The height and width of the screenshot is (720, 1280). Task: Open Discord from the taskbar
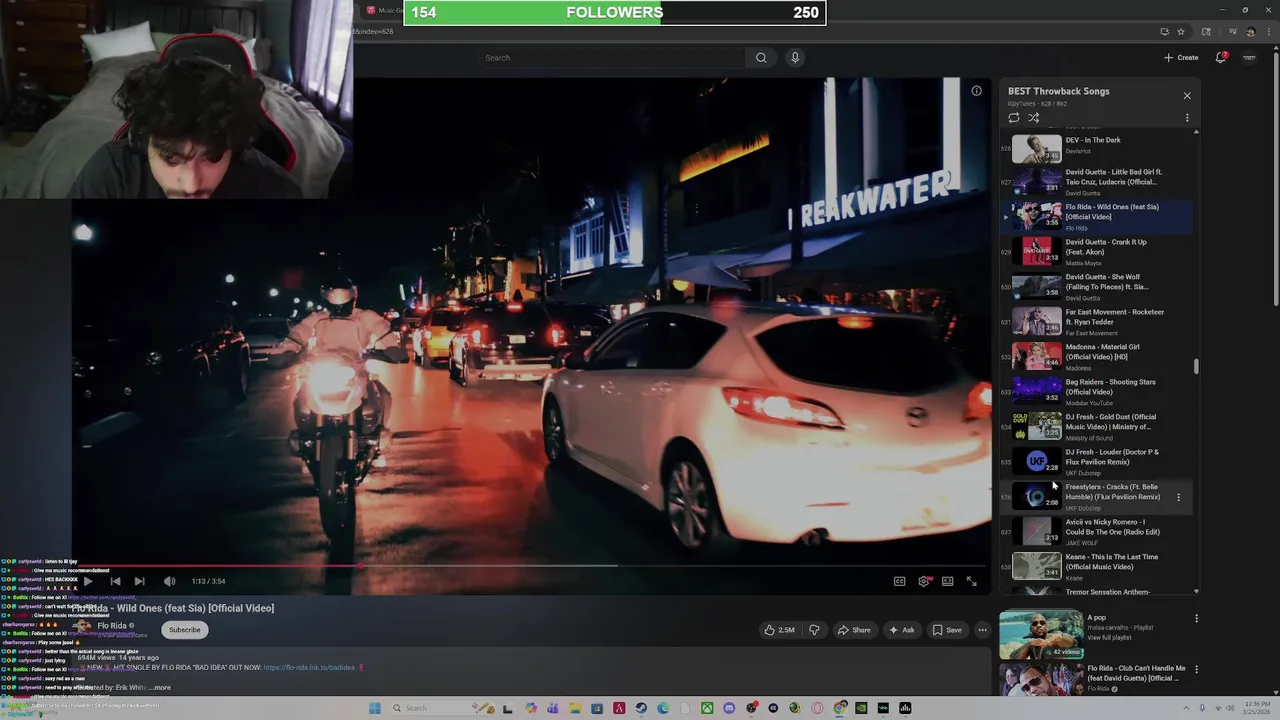[729, 708]
